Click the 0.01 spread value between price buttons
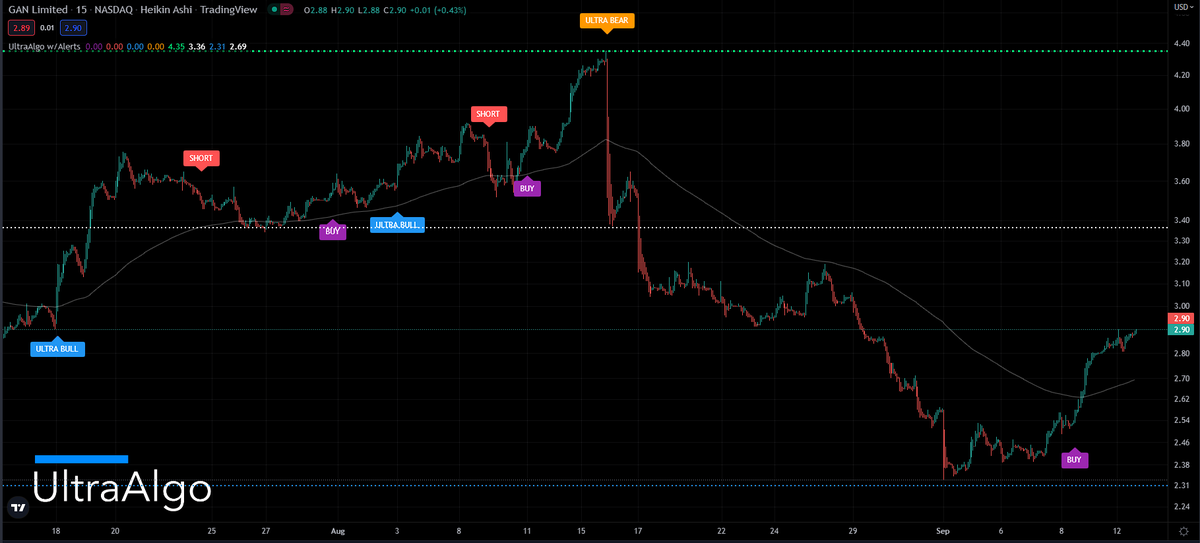1200x543 pixels. point(47,29)
